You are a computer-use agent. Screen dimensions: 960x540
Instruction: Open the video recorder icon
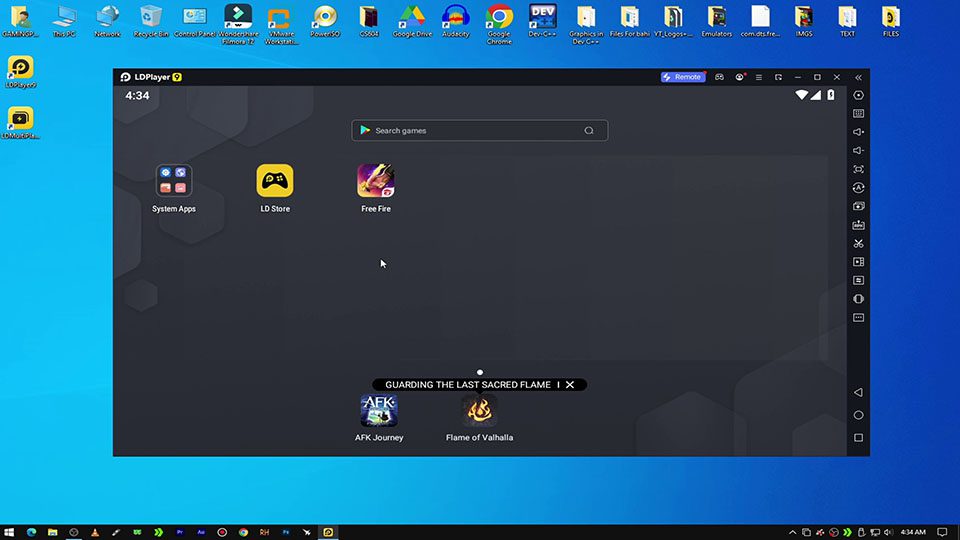click(858, 262)
